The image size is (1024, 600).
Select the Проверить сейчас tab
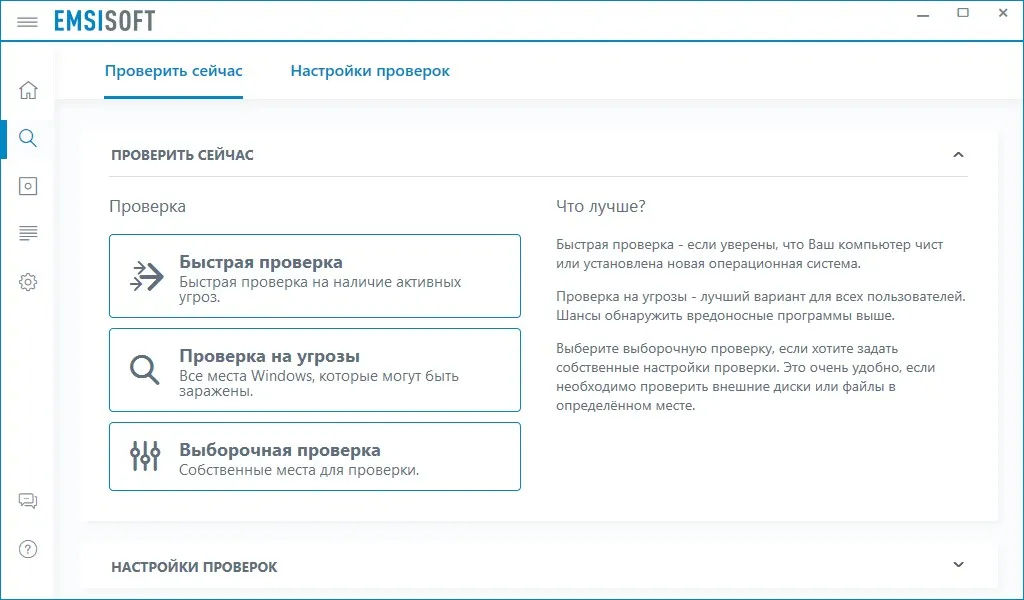173,71
